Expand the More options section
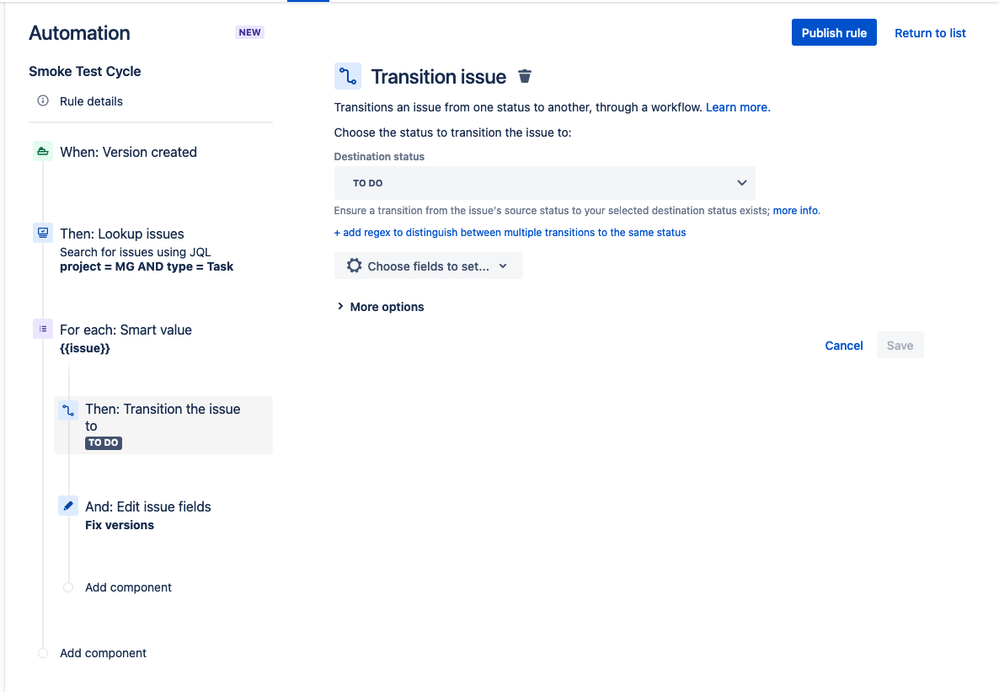Screen dimensions: 999x692 point(380,307)
